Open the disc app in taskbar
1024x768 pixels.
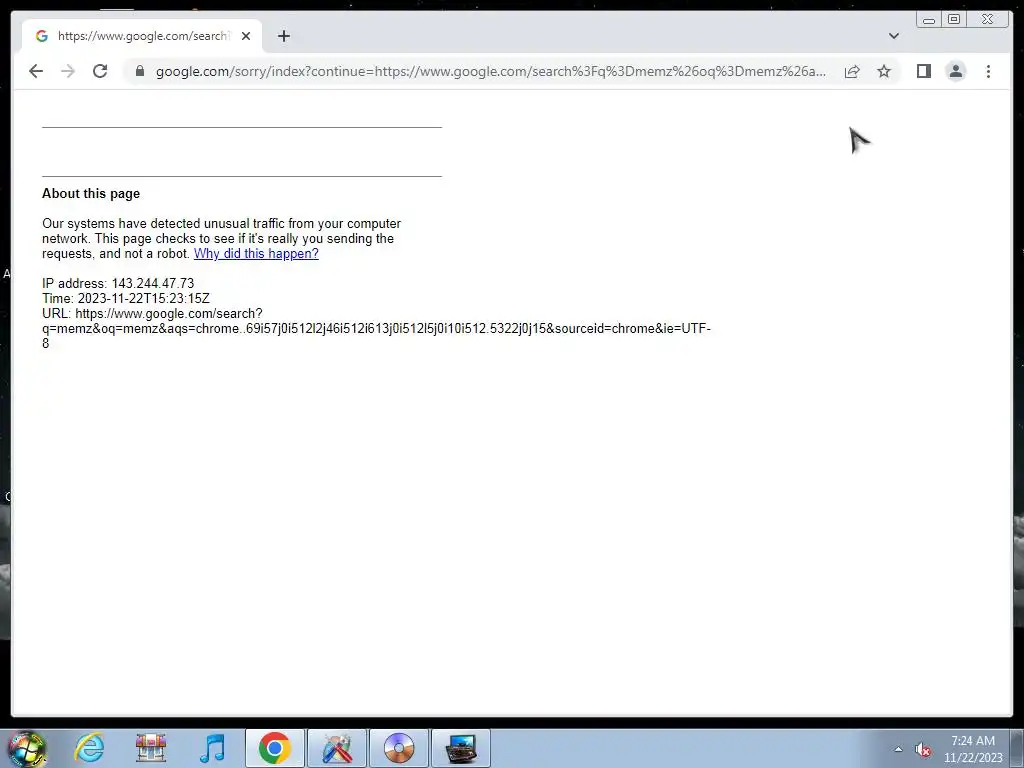(399, 748)
